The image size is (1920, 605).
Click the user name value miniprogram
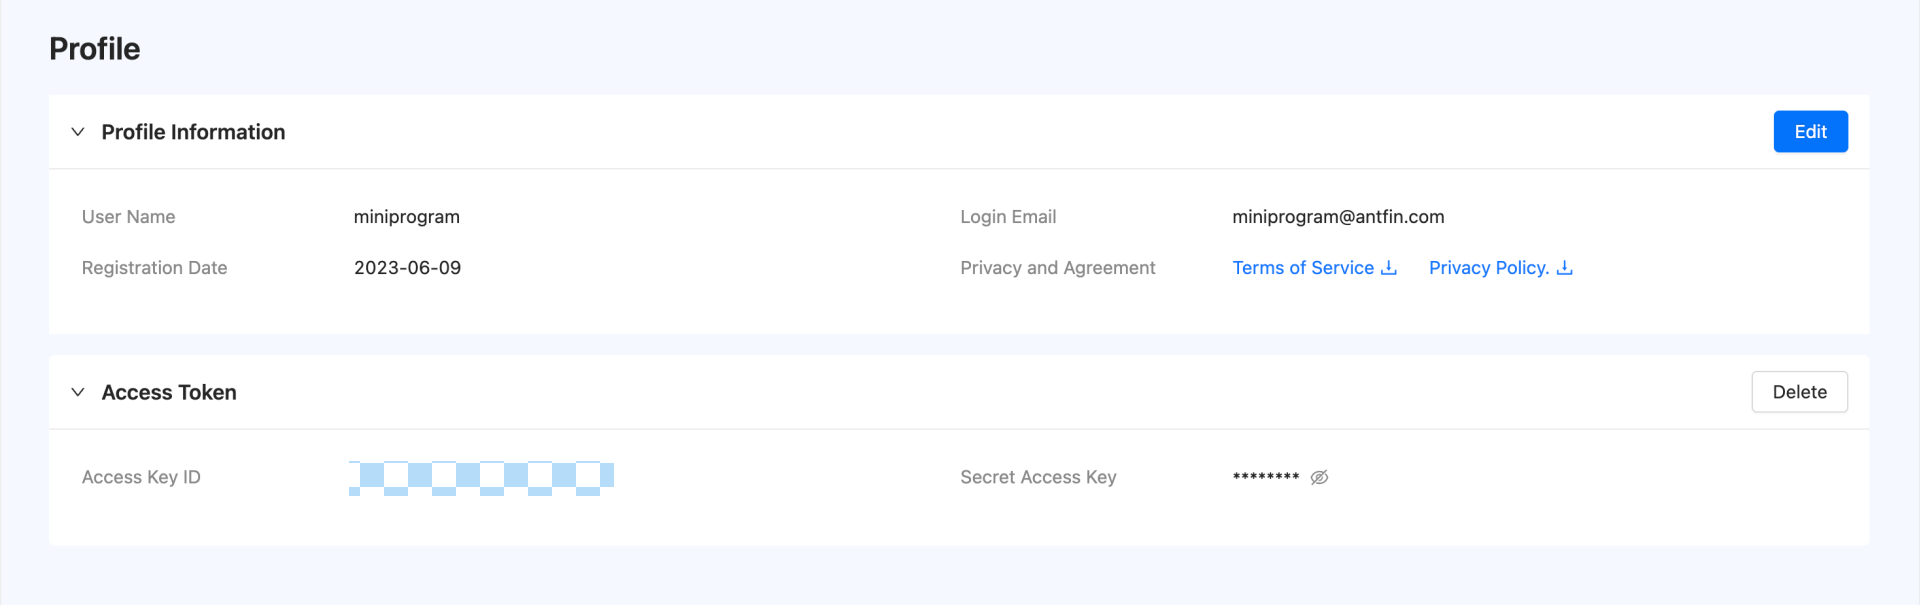tap(406, 217)
